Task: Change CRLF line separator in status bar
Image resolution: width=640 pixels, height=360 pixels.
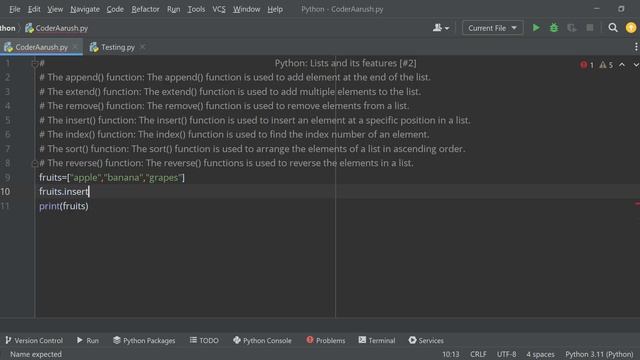Action: 478,354
